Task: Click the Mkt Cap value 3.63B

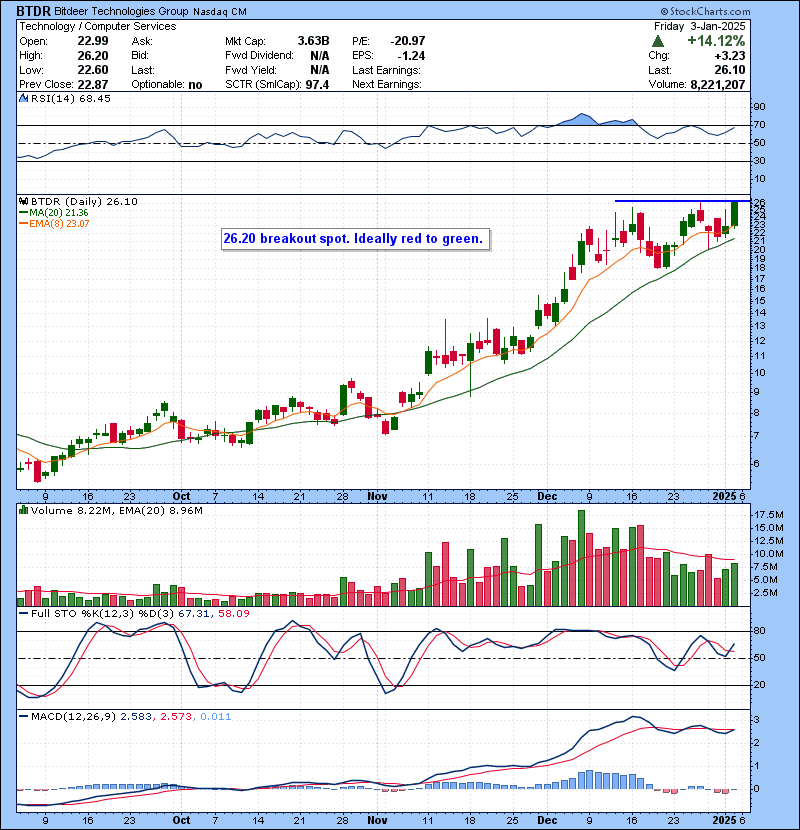Action: click(313, 41)
